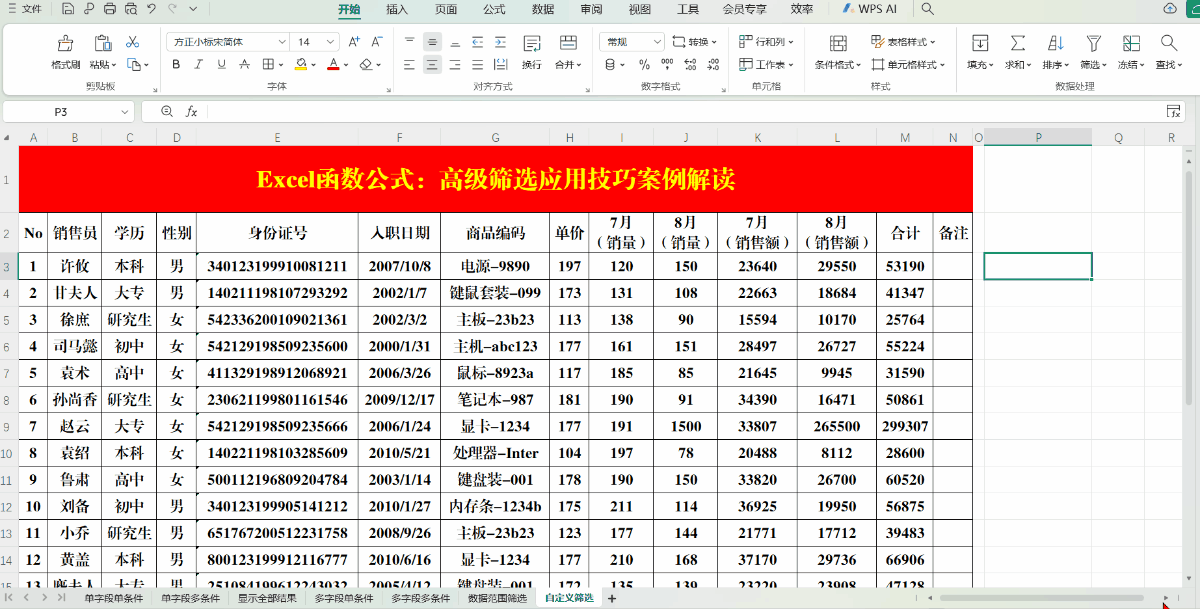The image size is (1200, 609).
Task: Click the 查找 (Find) icon
Action: 1169,52
